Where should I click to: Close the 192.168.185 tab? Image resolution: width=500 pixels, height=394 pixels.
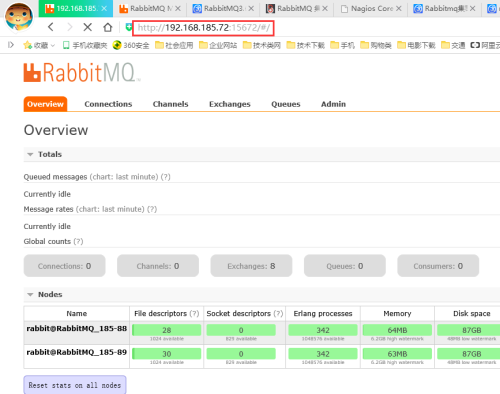pyautogui.click(x=104, y=8)
